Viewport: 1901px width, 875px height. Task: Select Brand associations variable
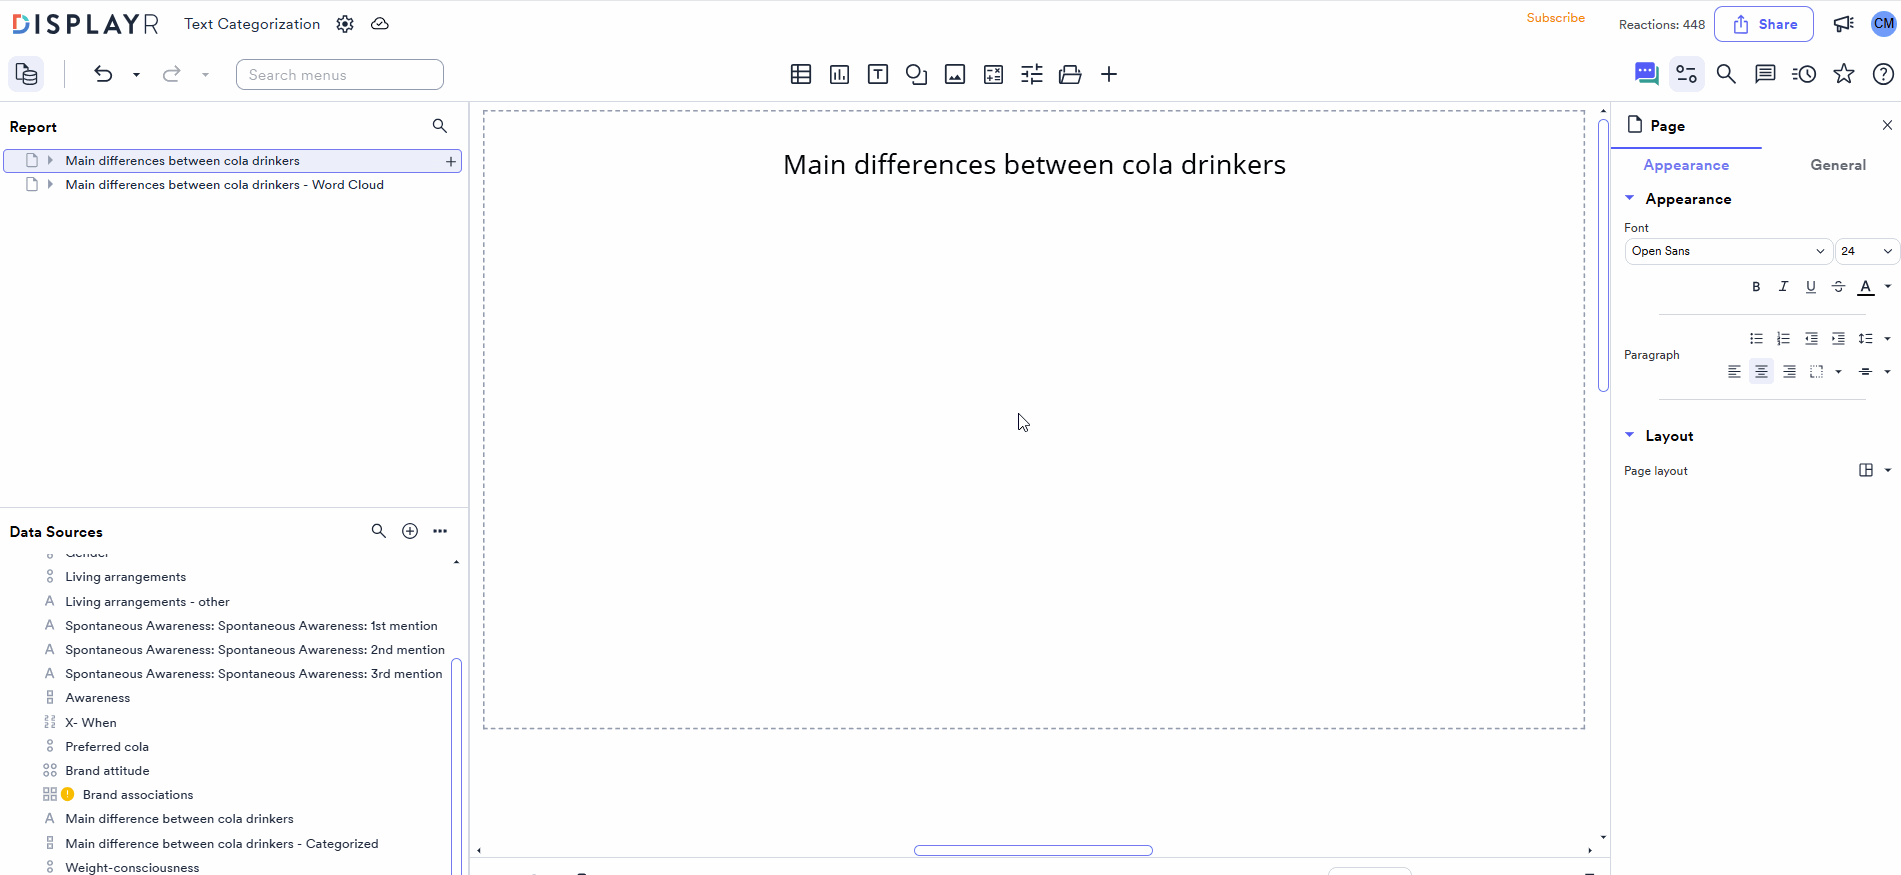point(138,795)
